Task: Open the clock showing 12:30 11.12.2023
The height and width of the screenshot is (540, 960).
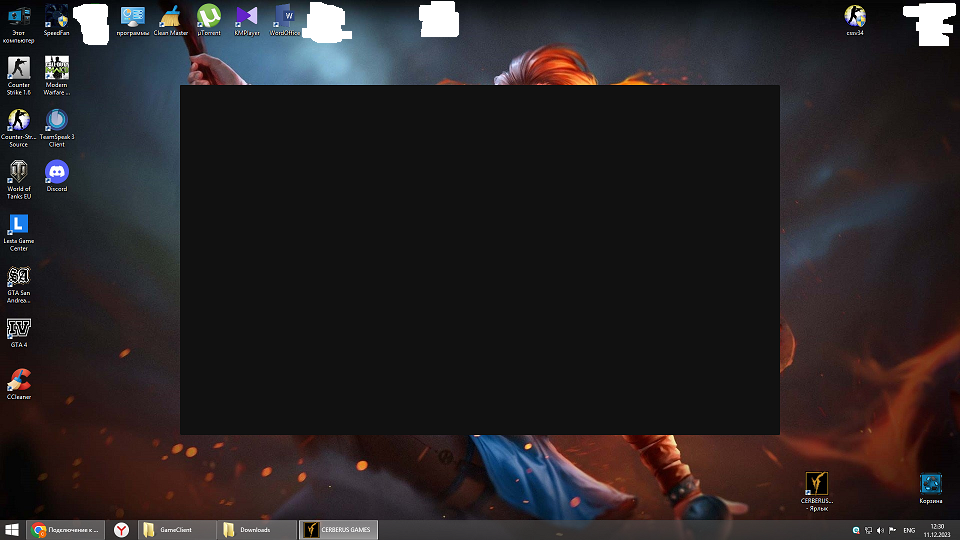Action: 937,530
